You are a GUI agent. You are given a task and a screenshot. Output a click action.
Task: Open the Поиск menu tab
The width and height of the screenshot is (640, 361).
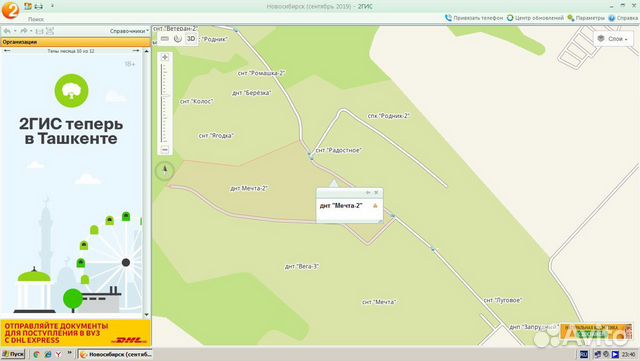[36, 19]
